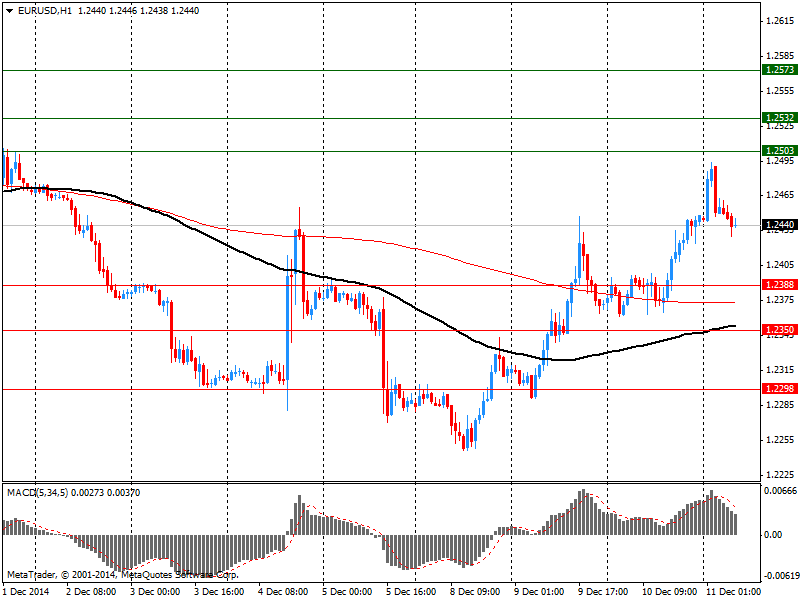
Task: Open the chart menu triangle beside EURUSD,H1
Action: [x=9, y=11]
